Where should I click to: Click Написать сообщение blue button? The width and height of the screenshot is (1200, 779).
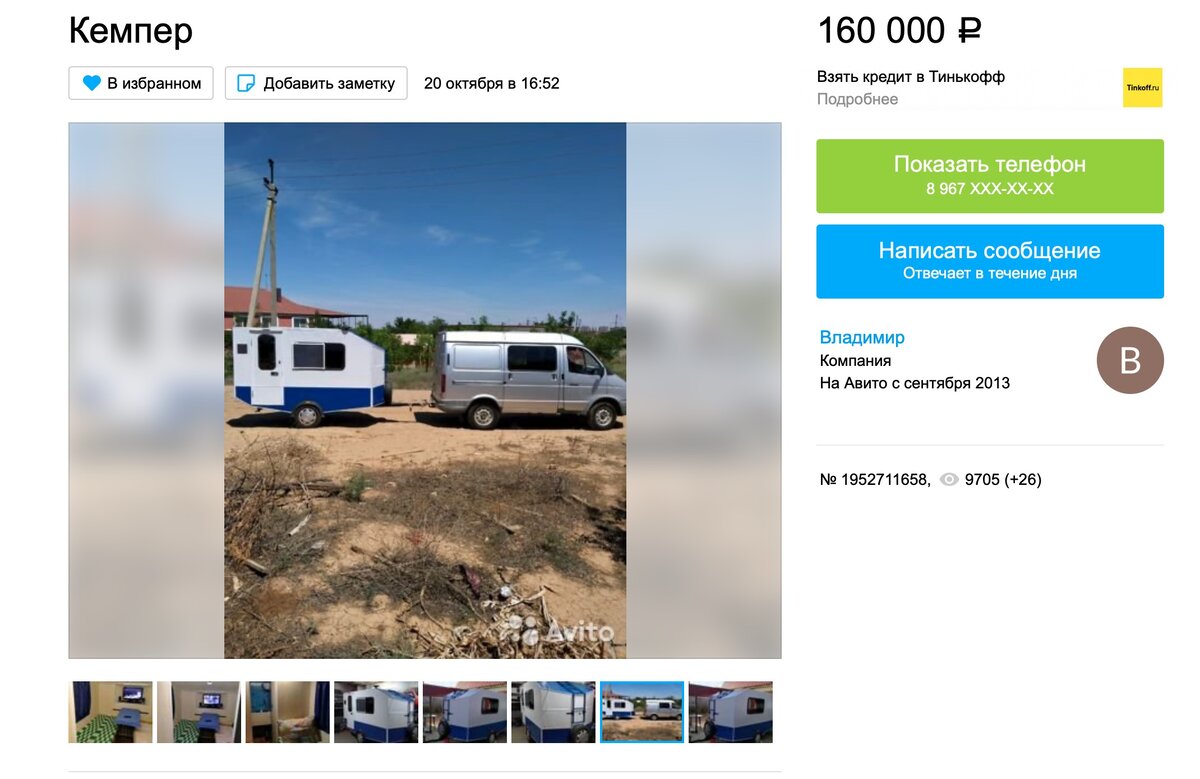coord(990,261)
